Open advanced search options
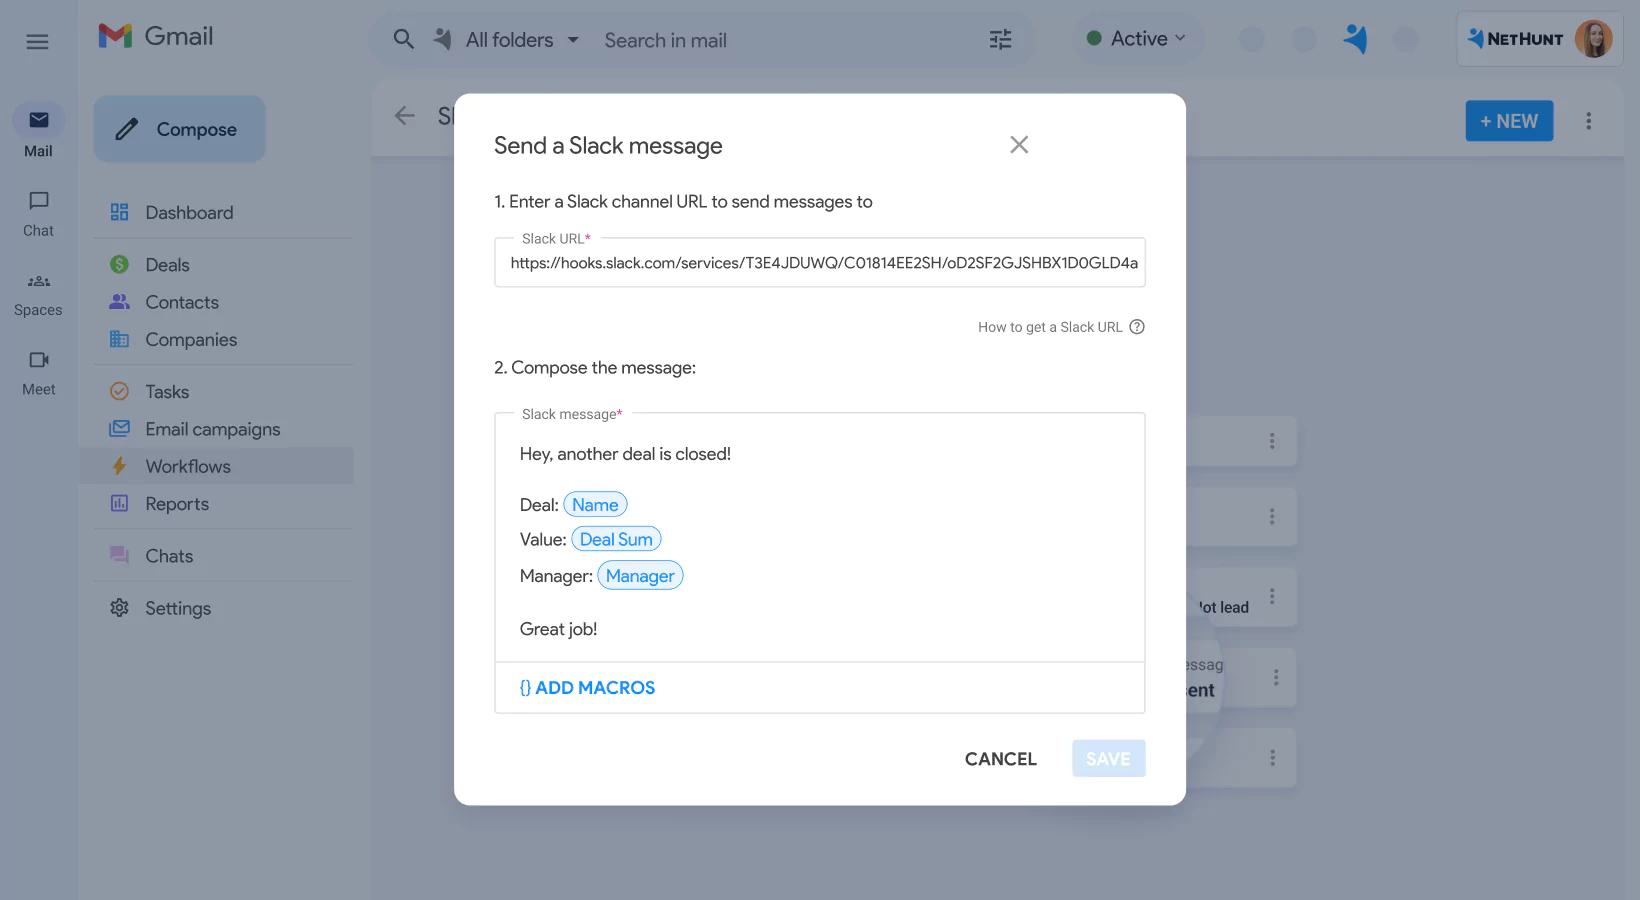The height and width of the screenshot is (900, 1640). pyautogui.click(x=999, y=39)
